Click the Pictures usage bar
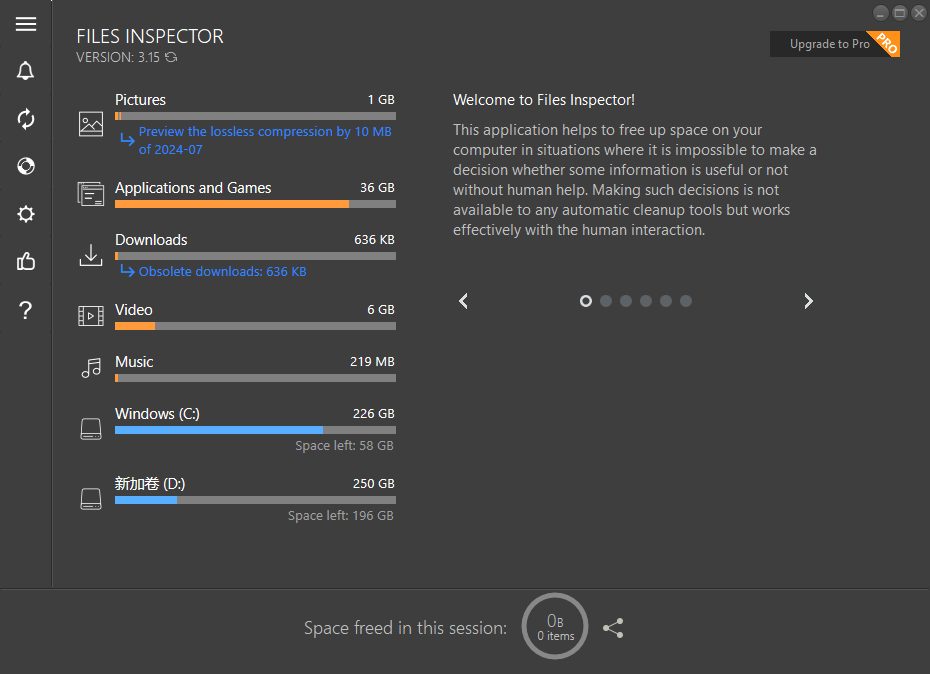The image size is (930, 674). click(255, 116)
